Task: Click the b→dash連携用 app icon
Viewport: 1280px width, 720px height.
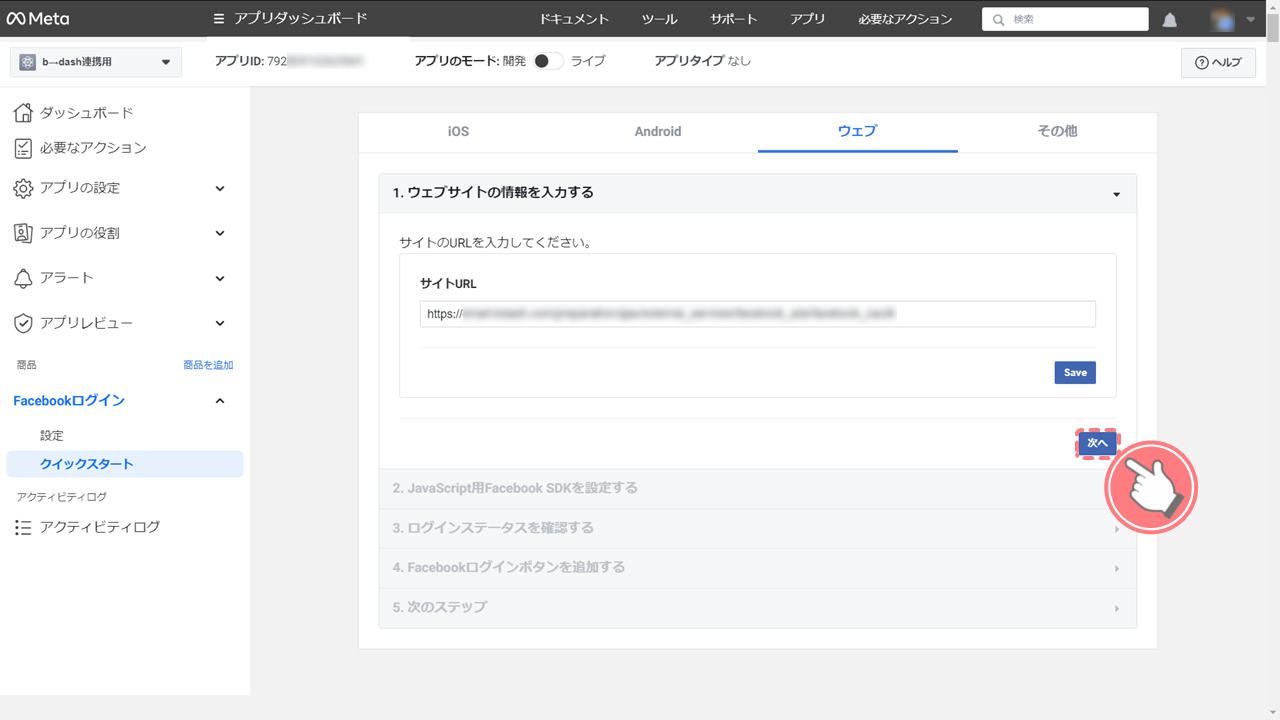Action: 27,62
